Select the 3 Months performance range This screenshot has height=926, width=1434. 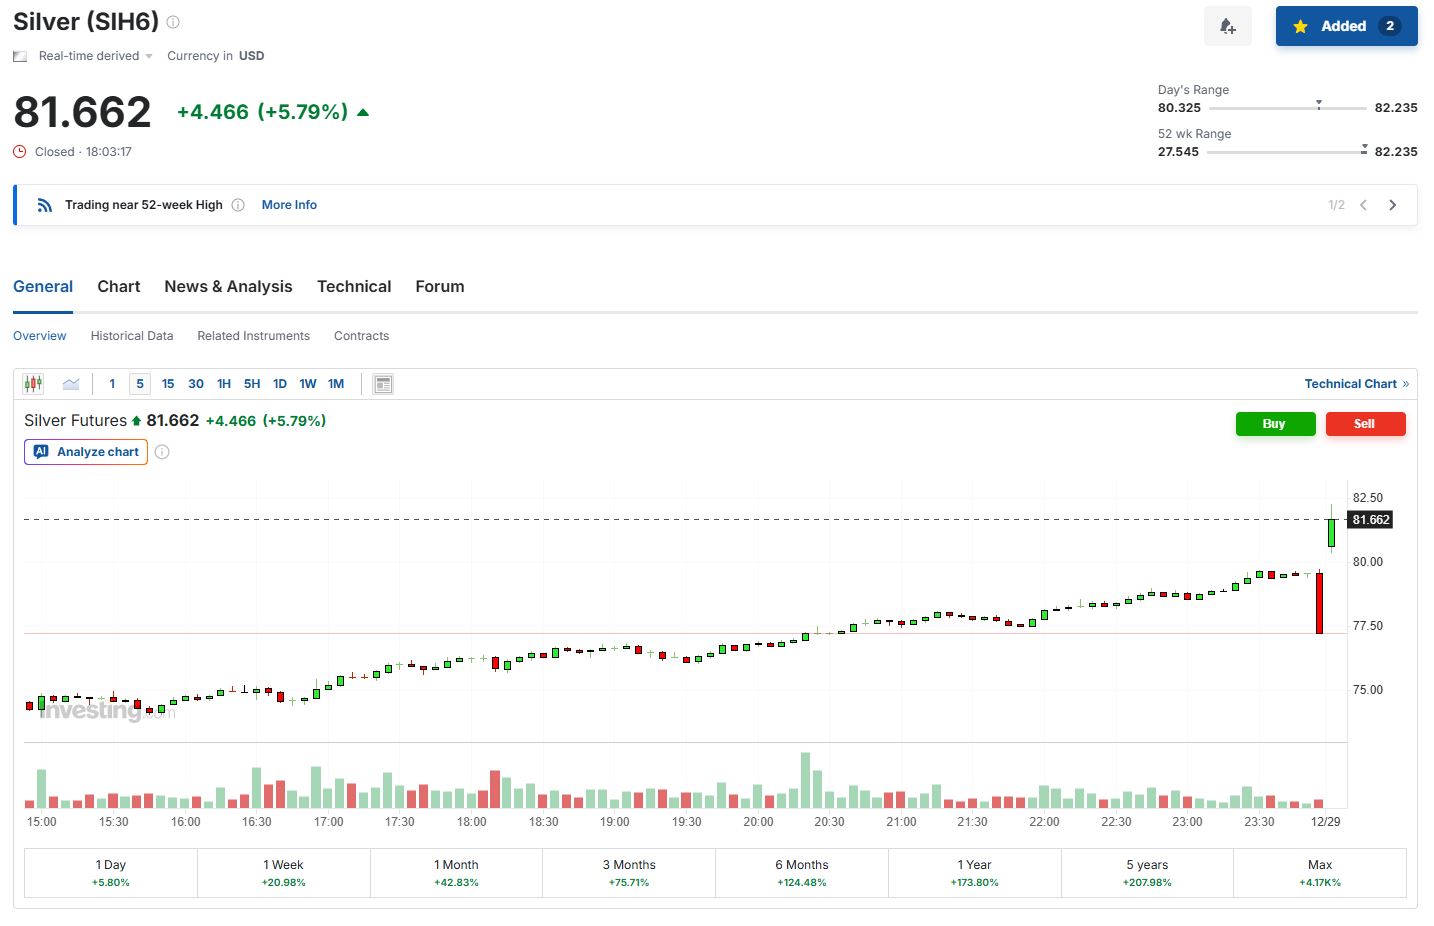tap(629, 873)
